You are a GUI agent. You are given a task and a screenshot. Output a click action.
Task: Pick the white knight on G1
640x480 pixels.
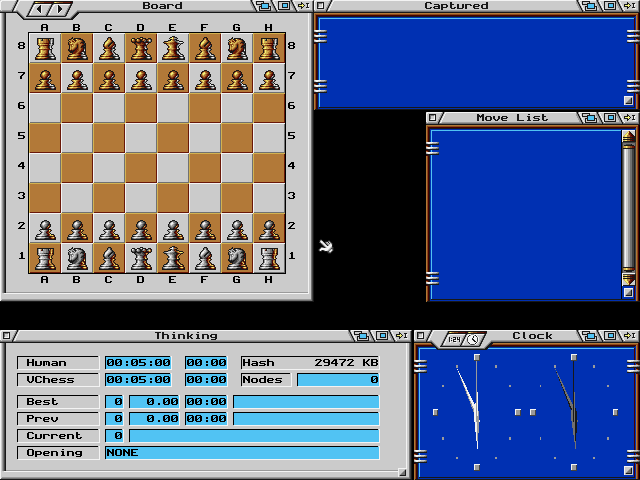(237, 258)
